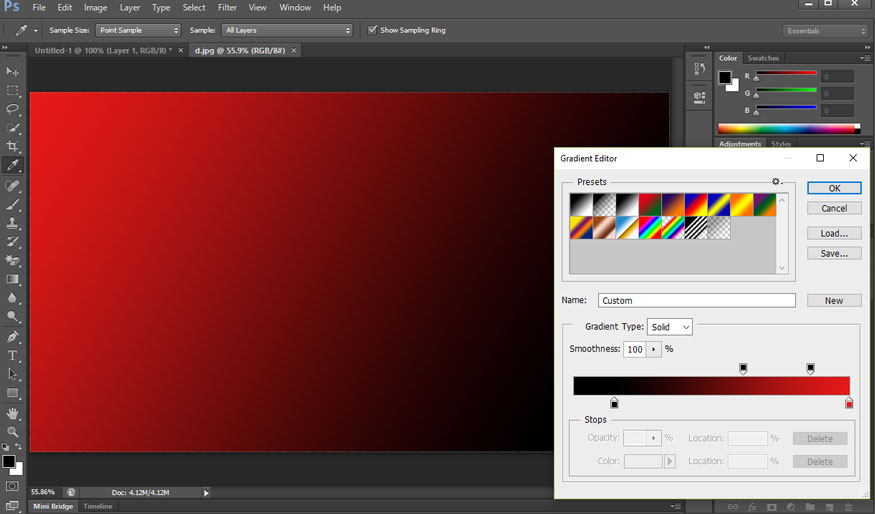Open the Mini Bridge tab
The width and height of the screenshot is (875, 514).
tap(53, 506)
